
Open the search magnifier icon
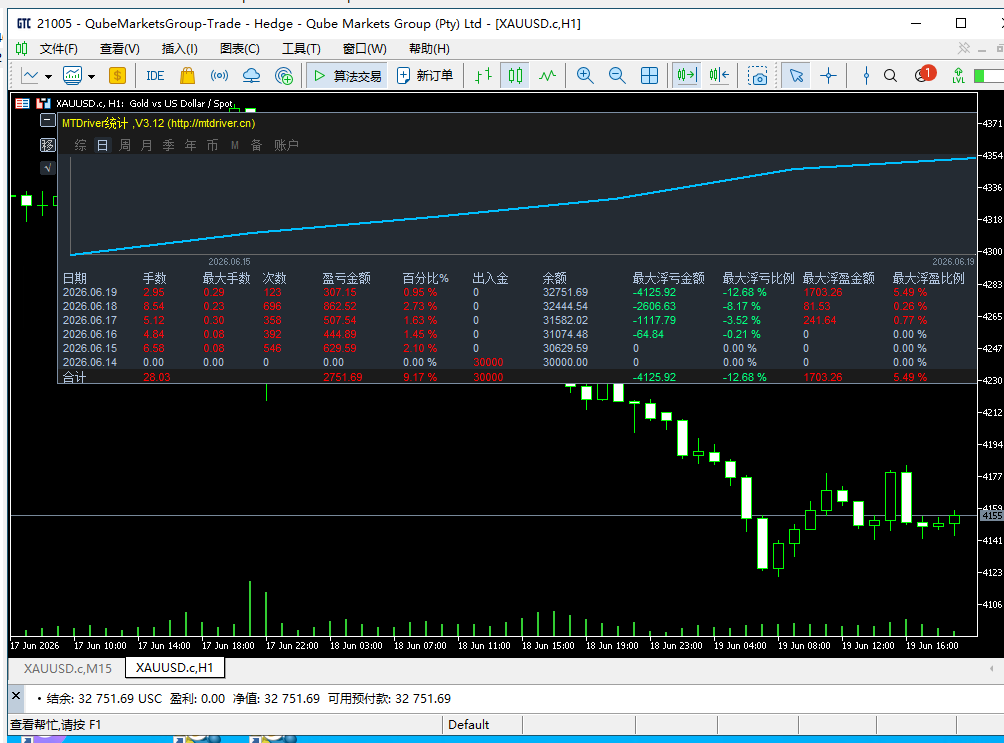(x=891, y=76)
